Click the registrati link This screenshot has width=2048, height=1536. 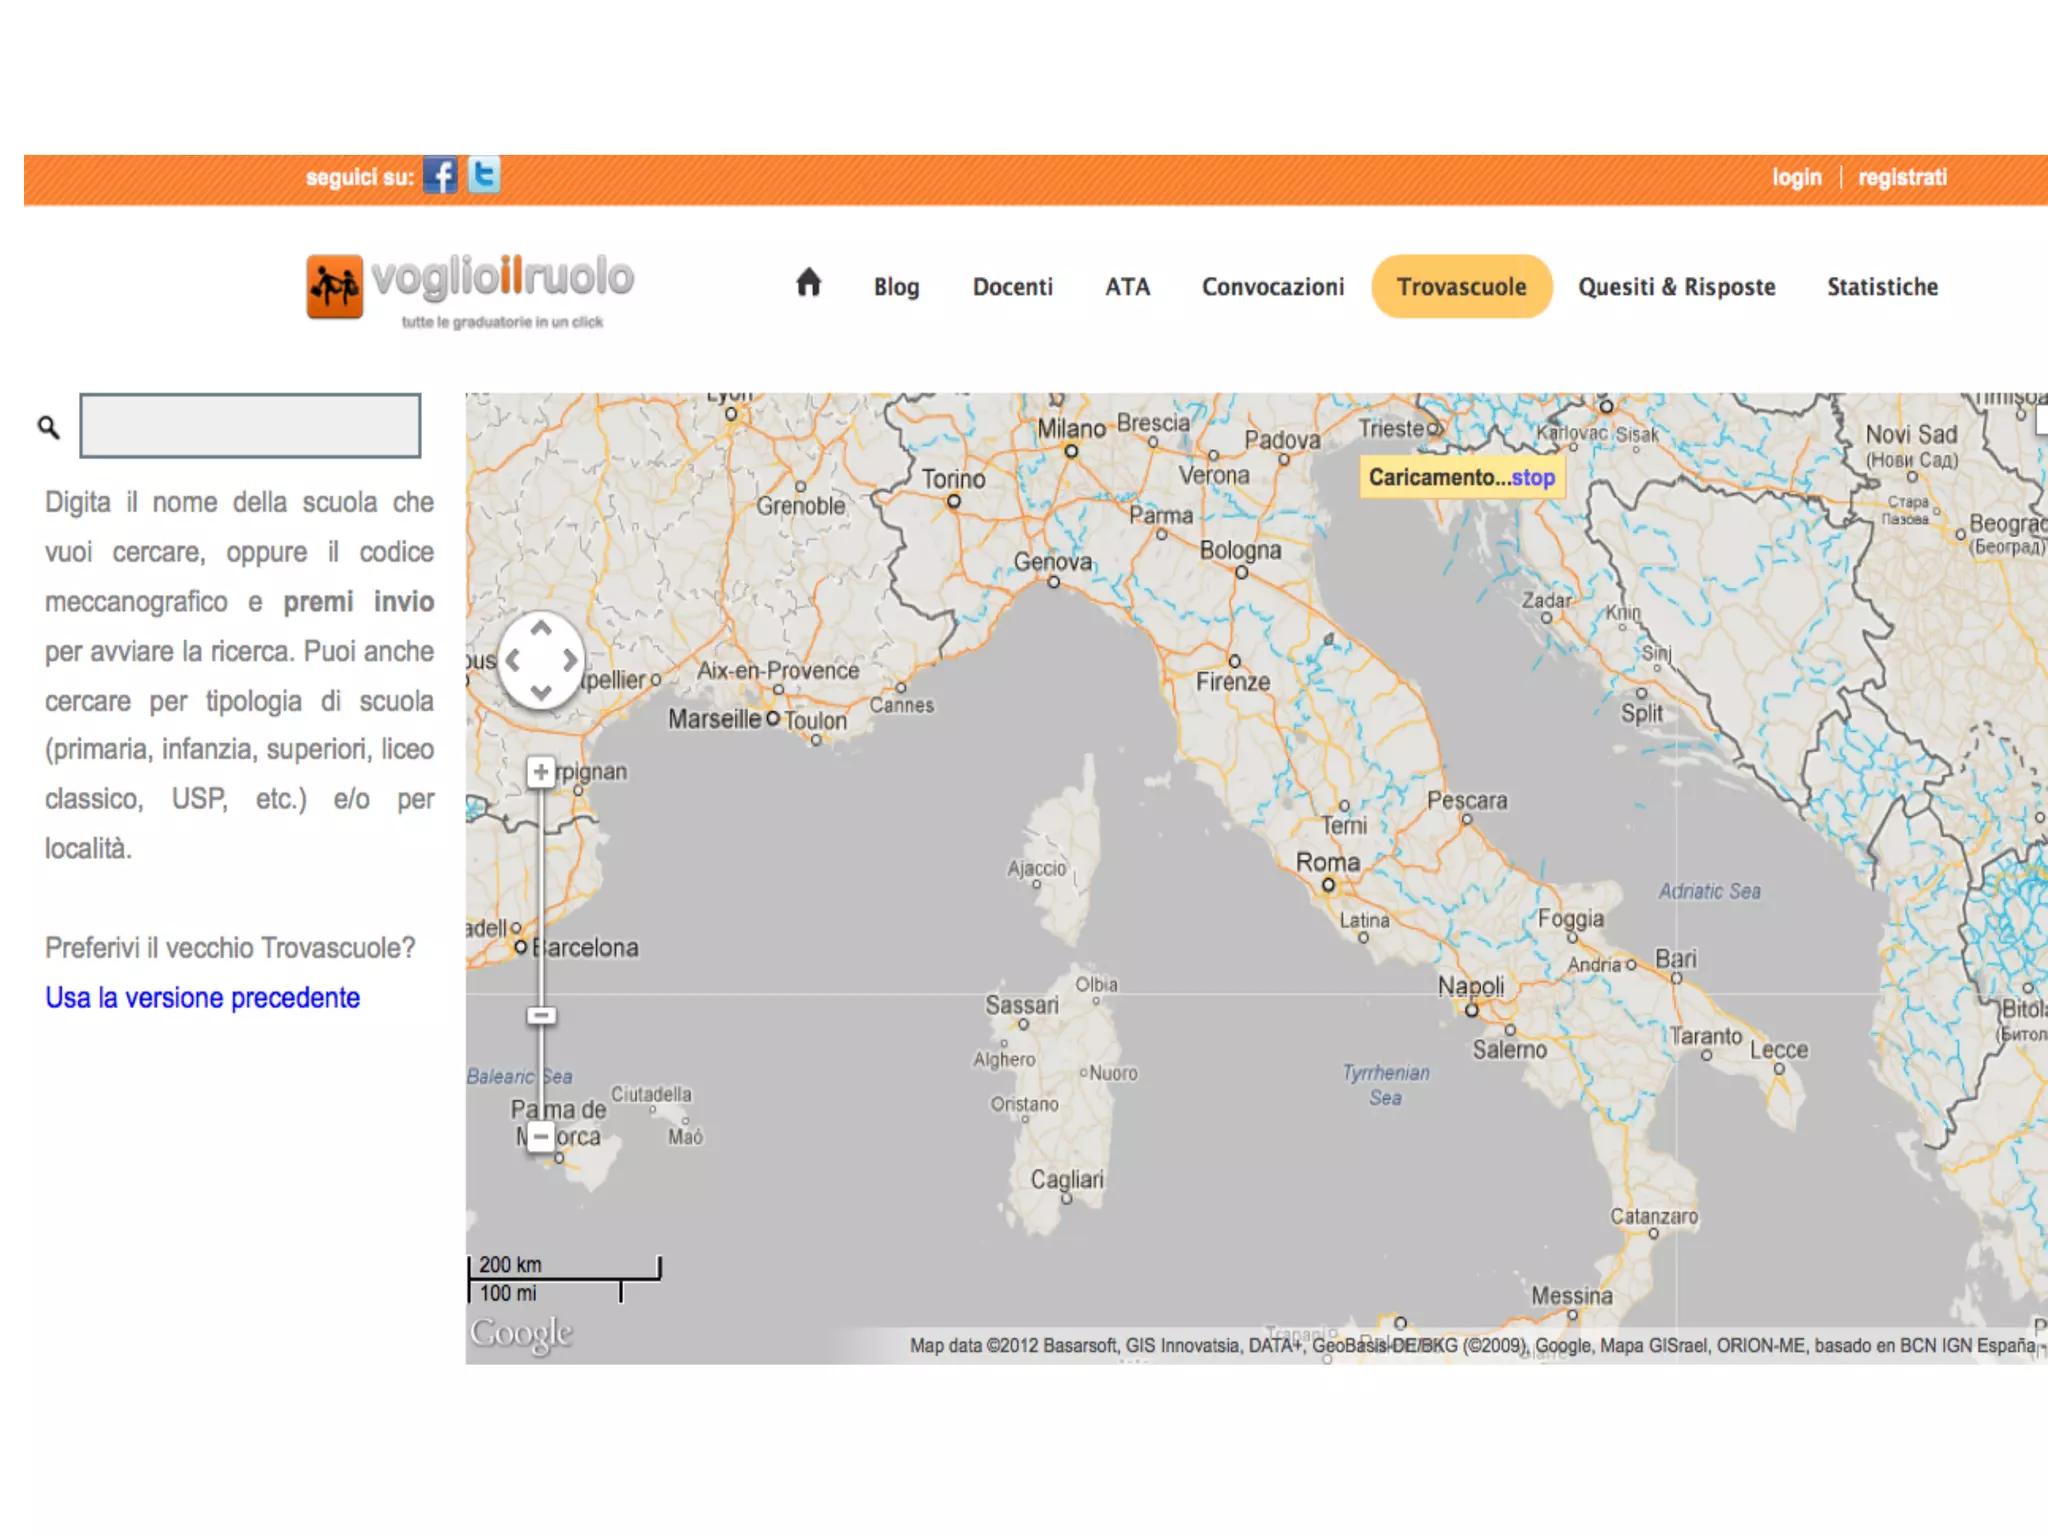pyautogui.click(x=1902, y=177)
